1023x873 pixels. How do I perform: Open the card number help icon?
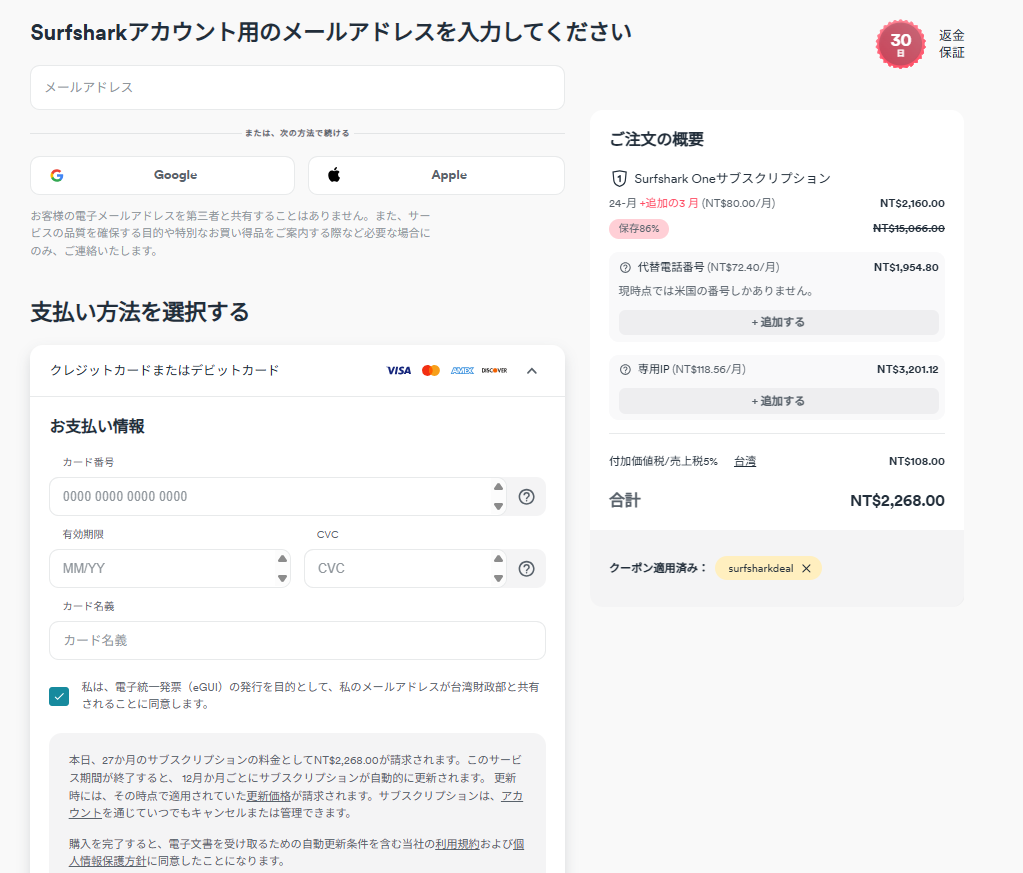pos(526,496)
